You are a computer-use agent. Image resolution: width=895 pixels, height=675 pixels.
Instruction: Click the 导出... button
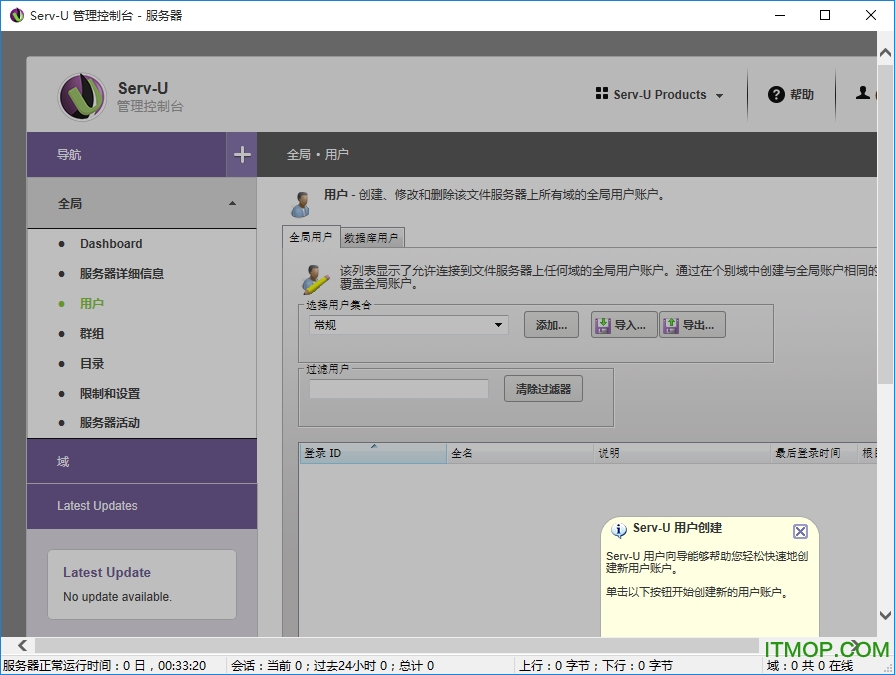(692, 325)
